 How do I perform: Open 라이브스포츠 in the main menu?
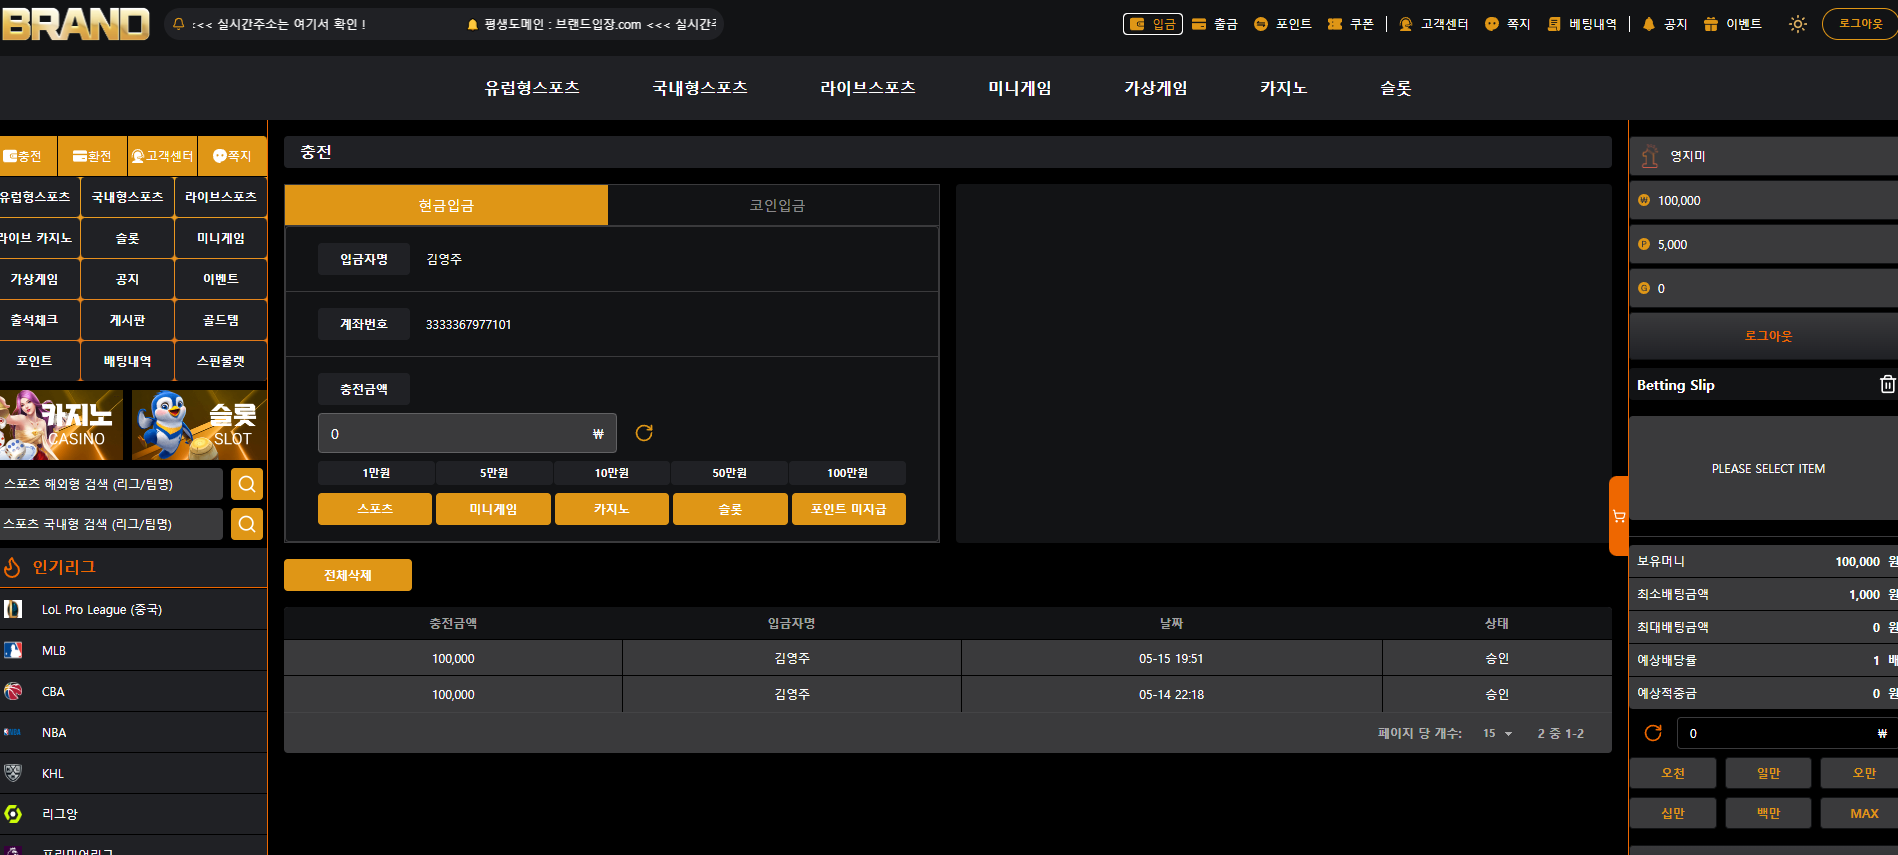[868, 88]
